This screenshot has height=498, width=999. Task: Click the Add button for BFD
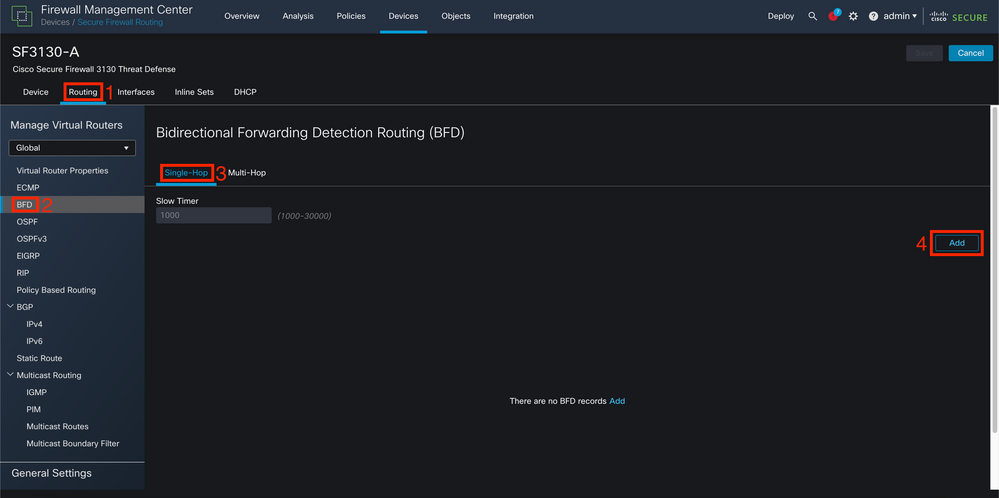(x=956, y=243)
